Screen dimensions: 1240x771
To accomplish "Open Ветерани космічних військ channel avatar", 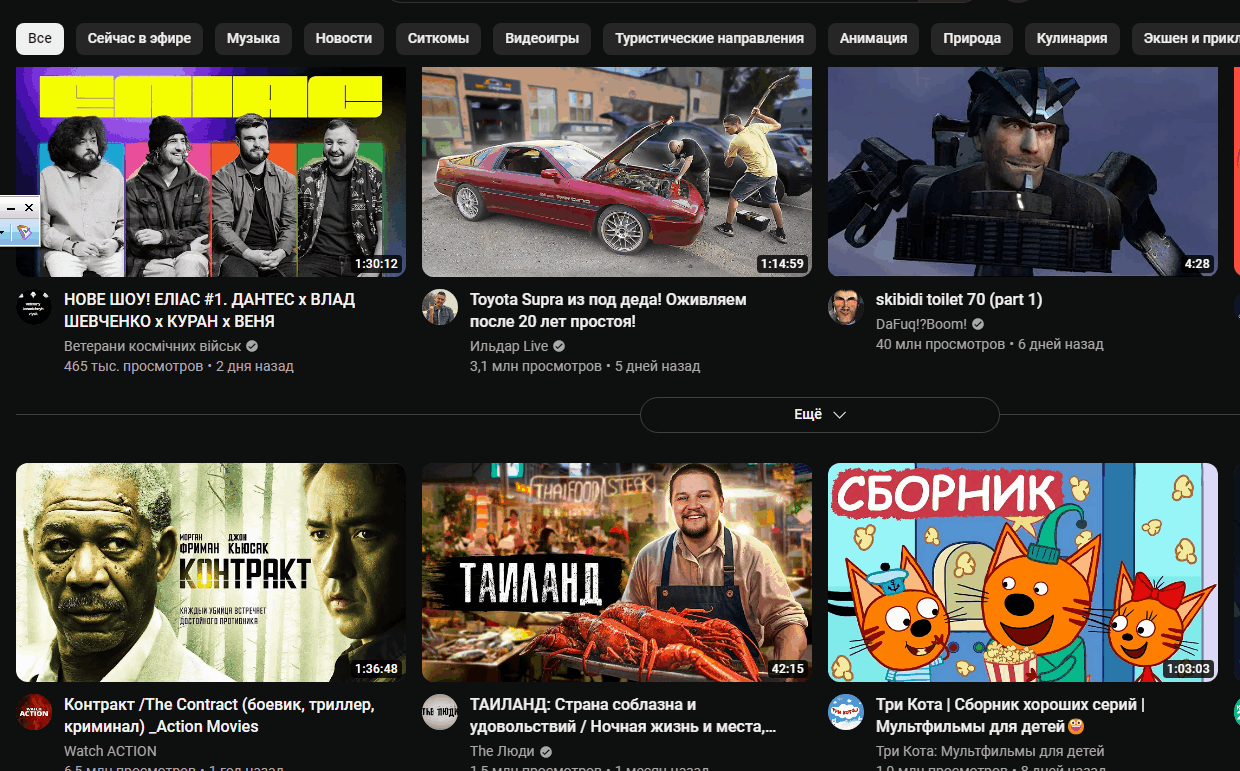I will click(x=34, y=307).
